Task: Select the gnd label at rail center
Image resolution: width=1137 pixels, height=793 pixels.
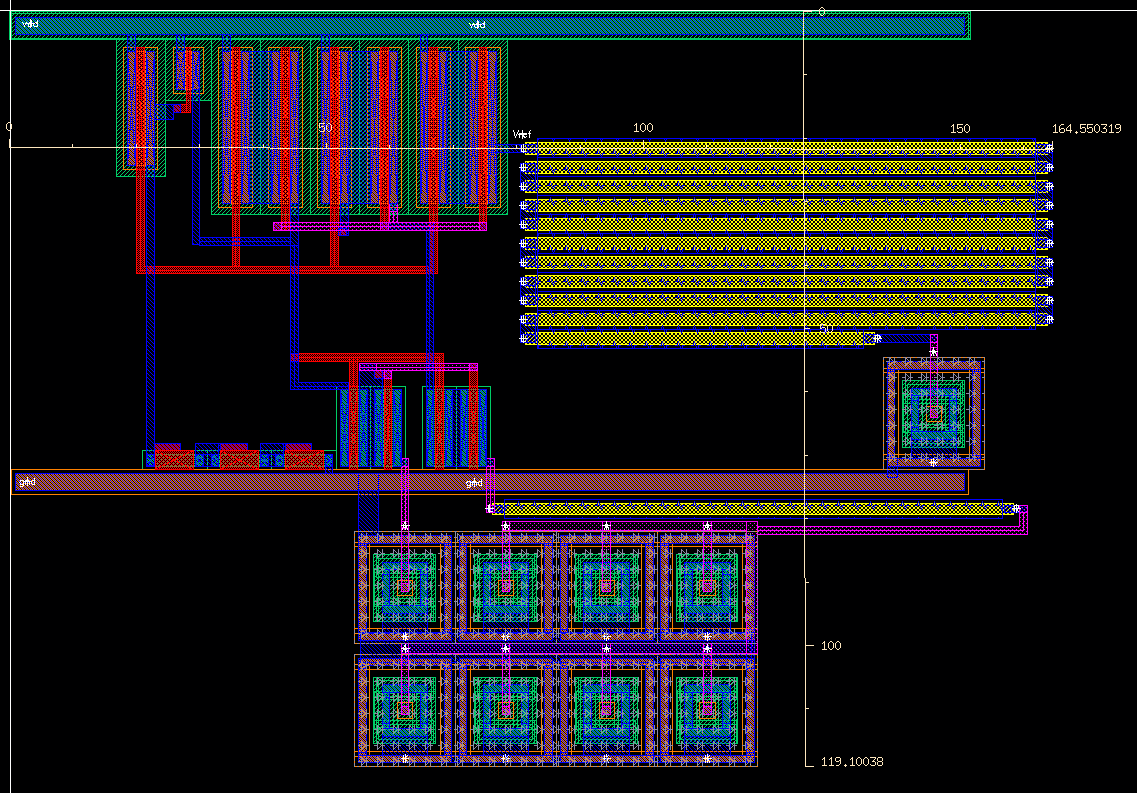Action: point(474,483)
